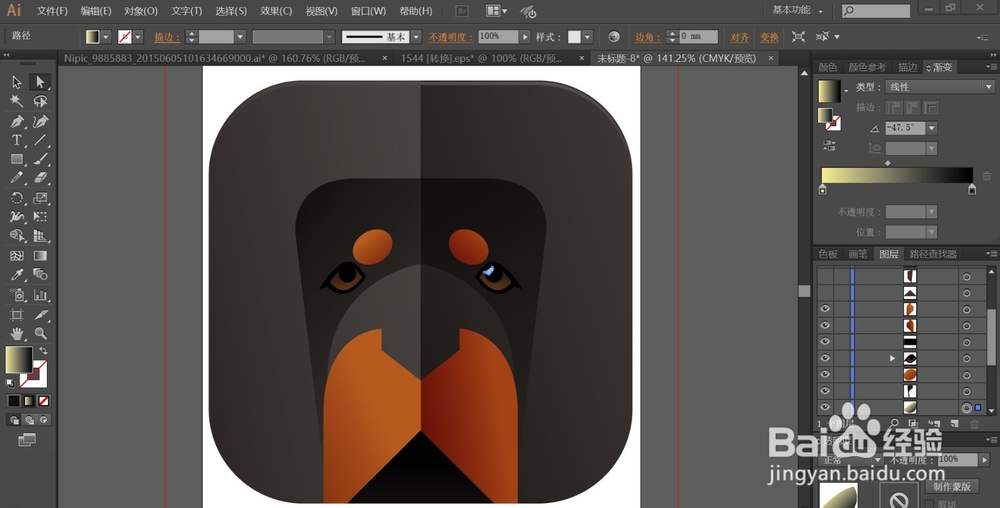Select the Eyedropper tool
This screenshot has width=1000, height=508.
17,275
